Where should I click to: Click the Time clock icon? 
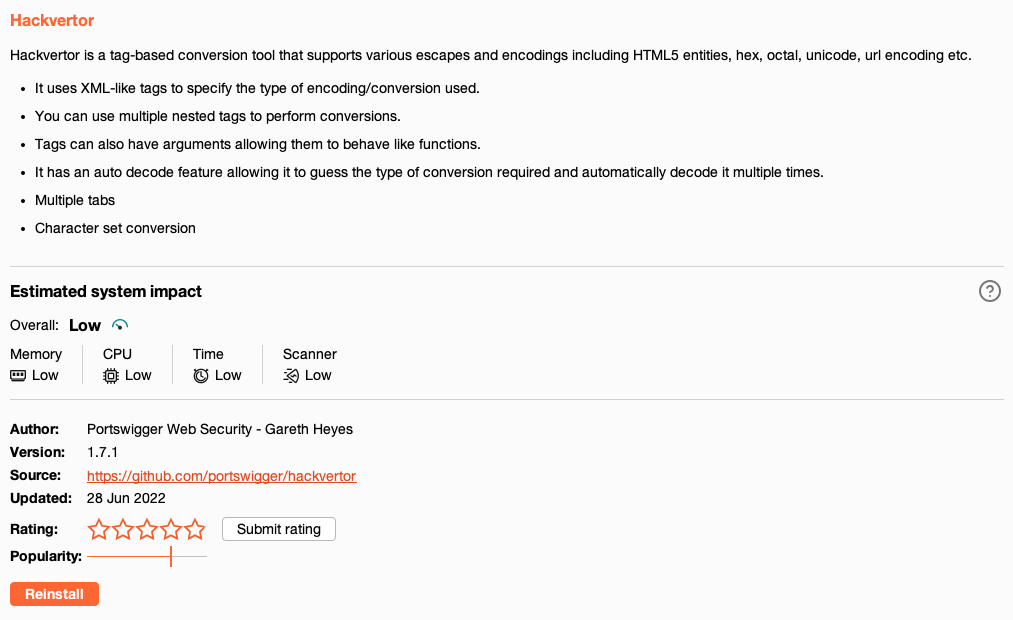coord(201,375)
